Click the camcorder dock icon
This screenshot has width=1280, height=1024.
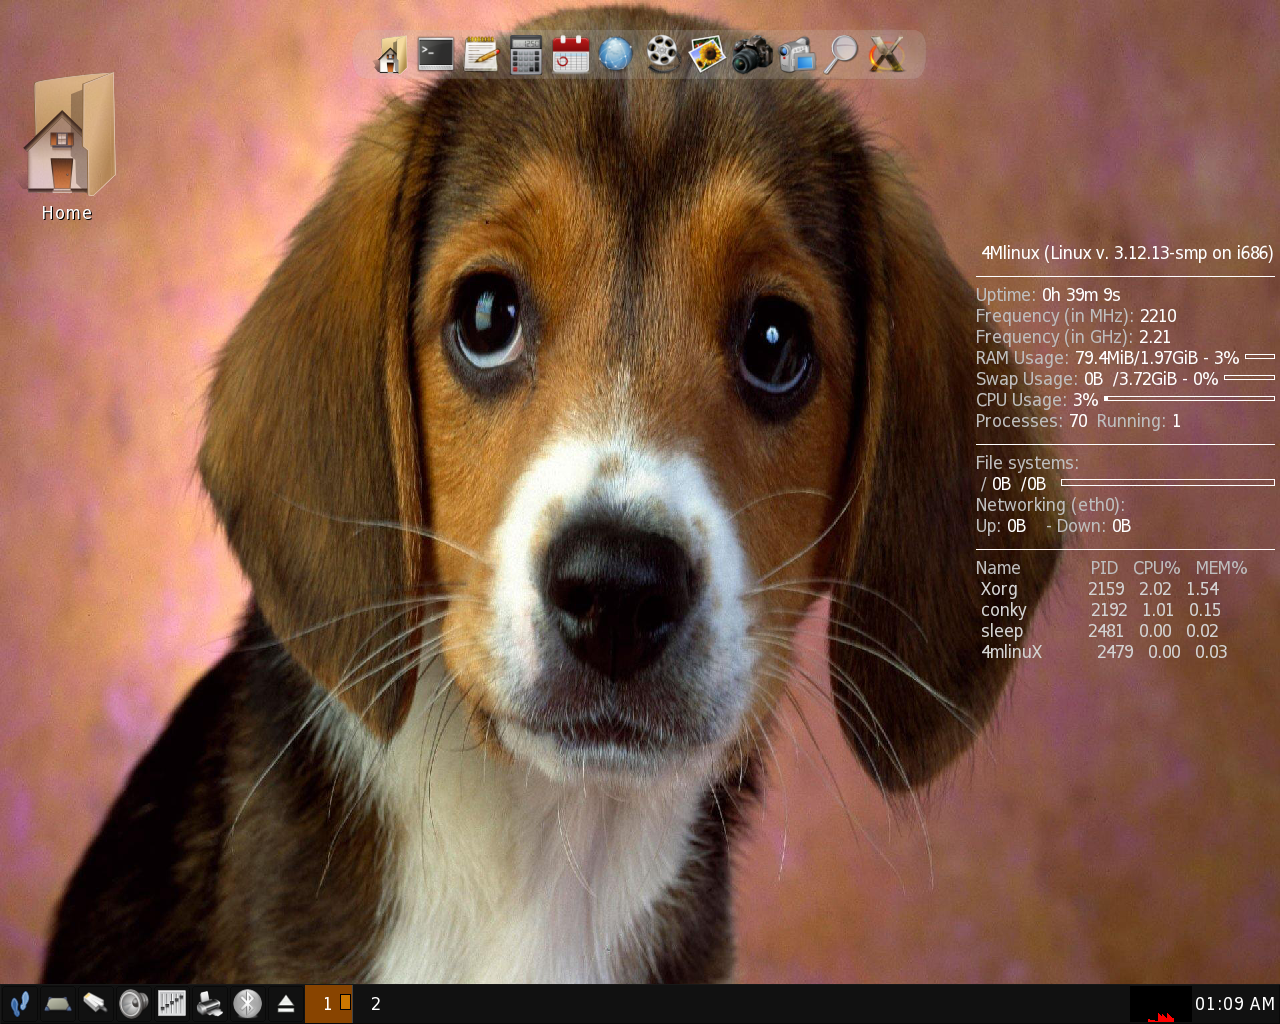click(x=797, y=55)
